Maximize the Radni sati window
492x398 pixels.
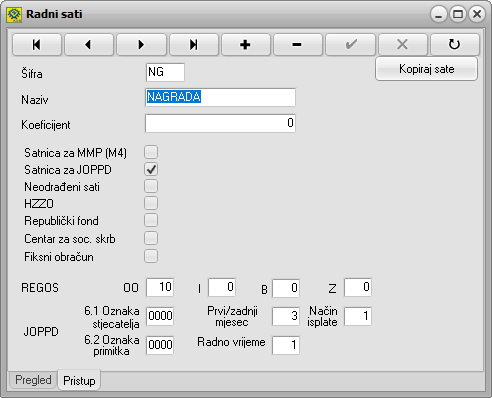pyautogui.click(x=458, y=14)
